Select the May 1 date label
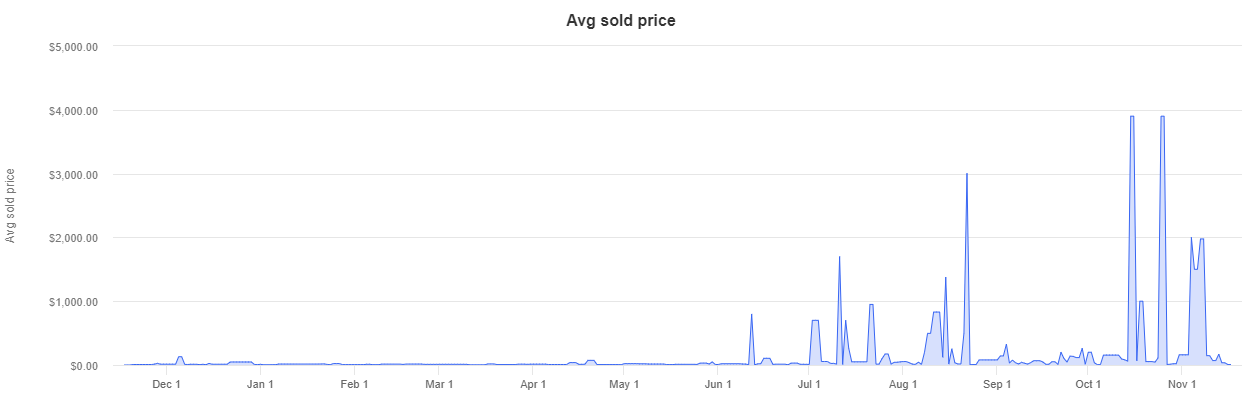 (623, 384)
